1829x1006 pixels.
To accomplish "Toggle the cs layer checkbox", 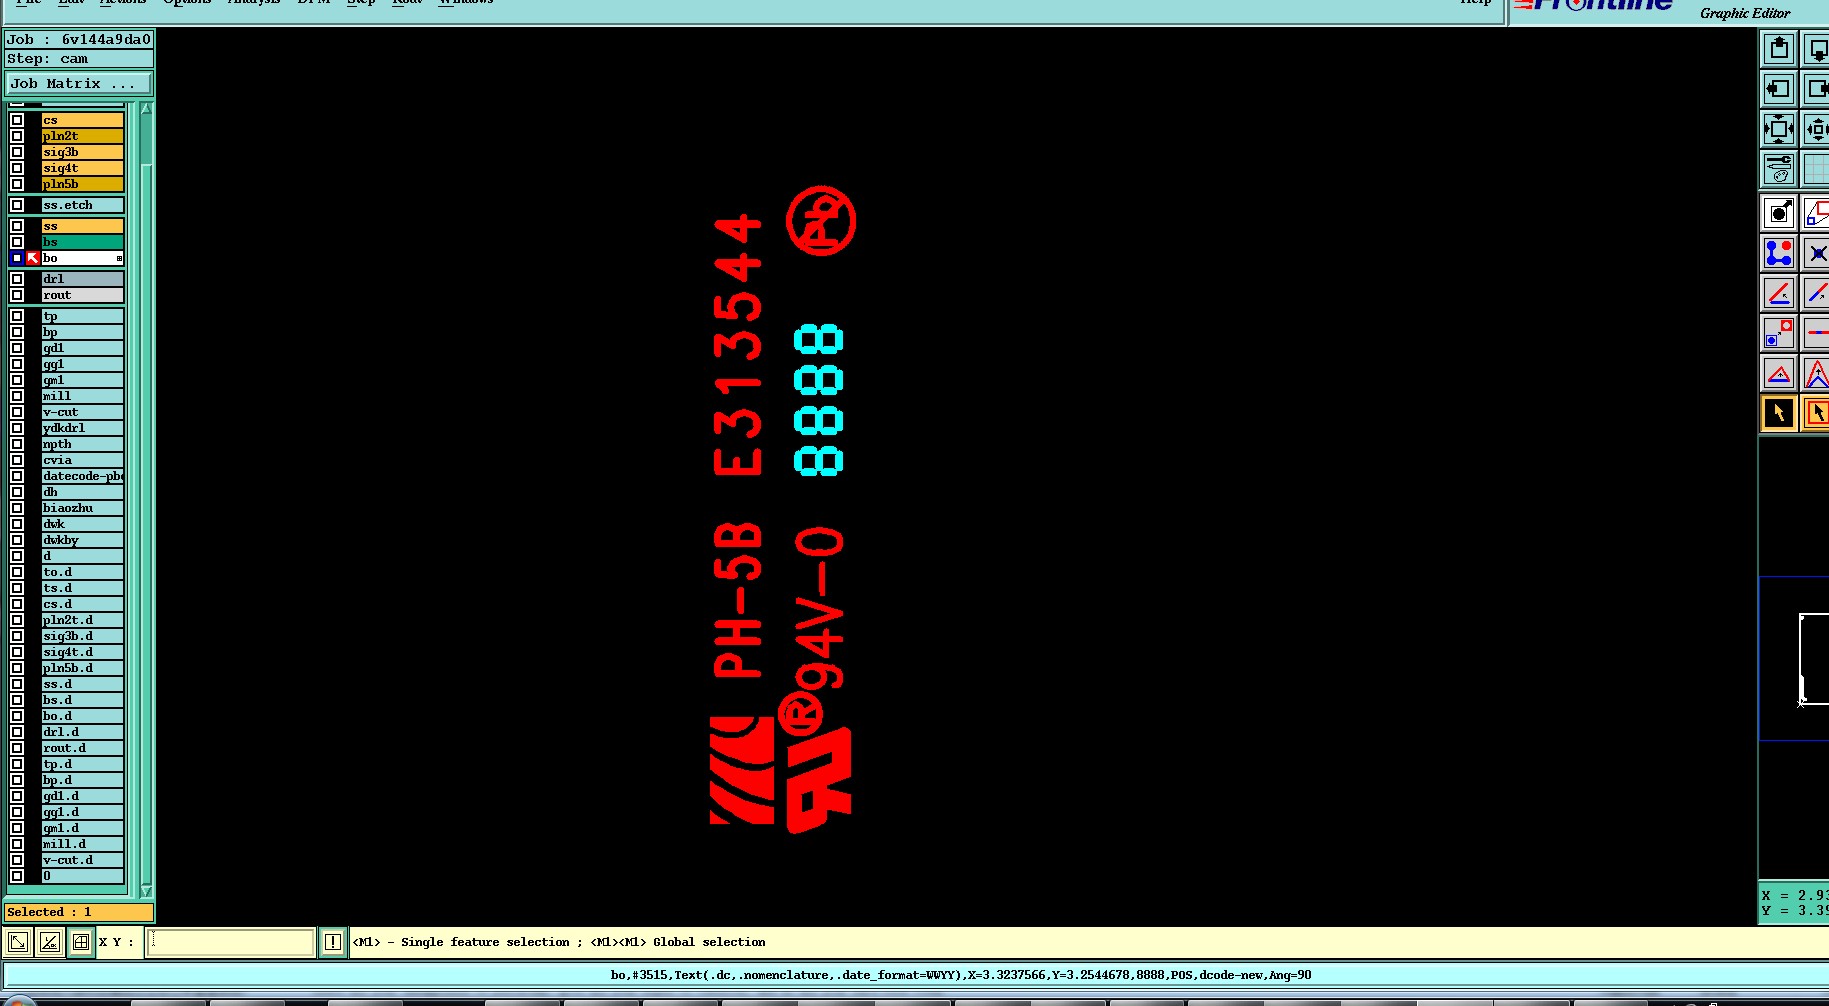I will (x=17, y=120).
